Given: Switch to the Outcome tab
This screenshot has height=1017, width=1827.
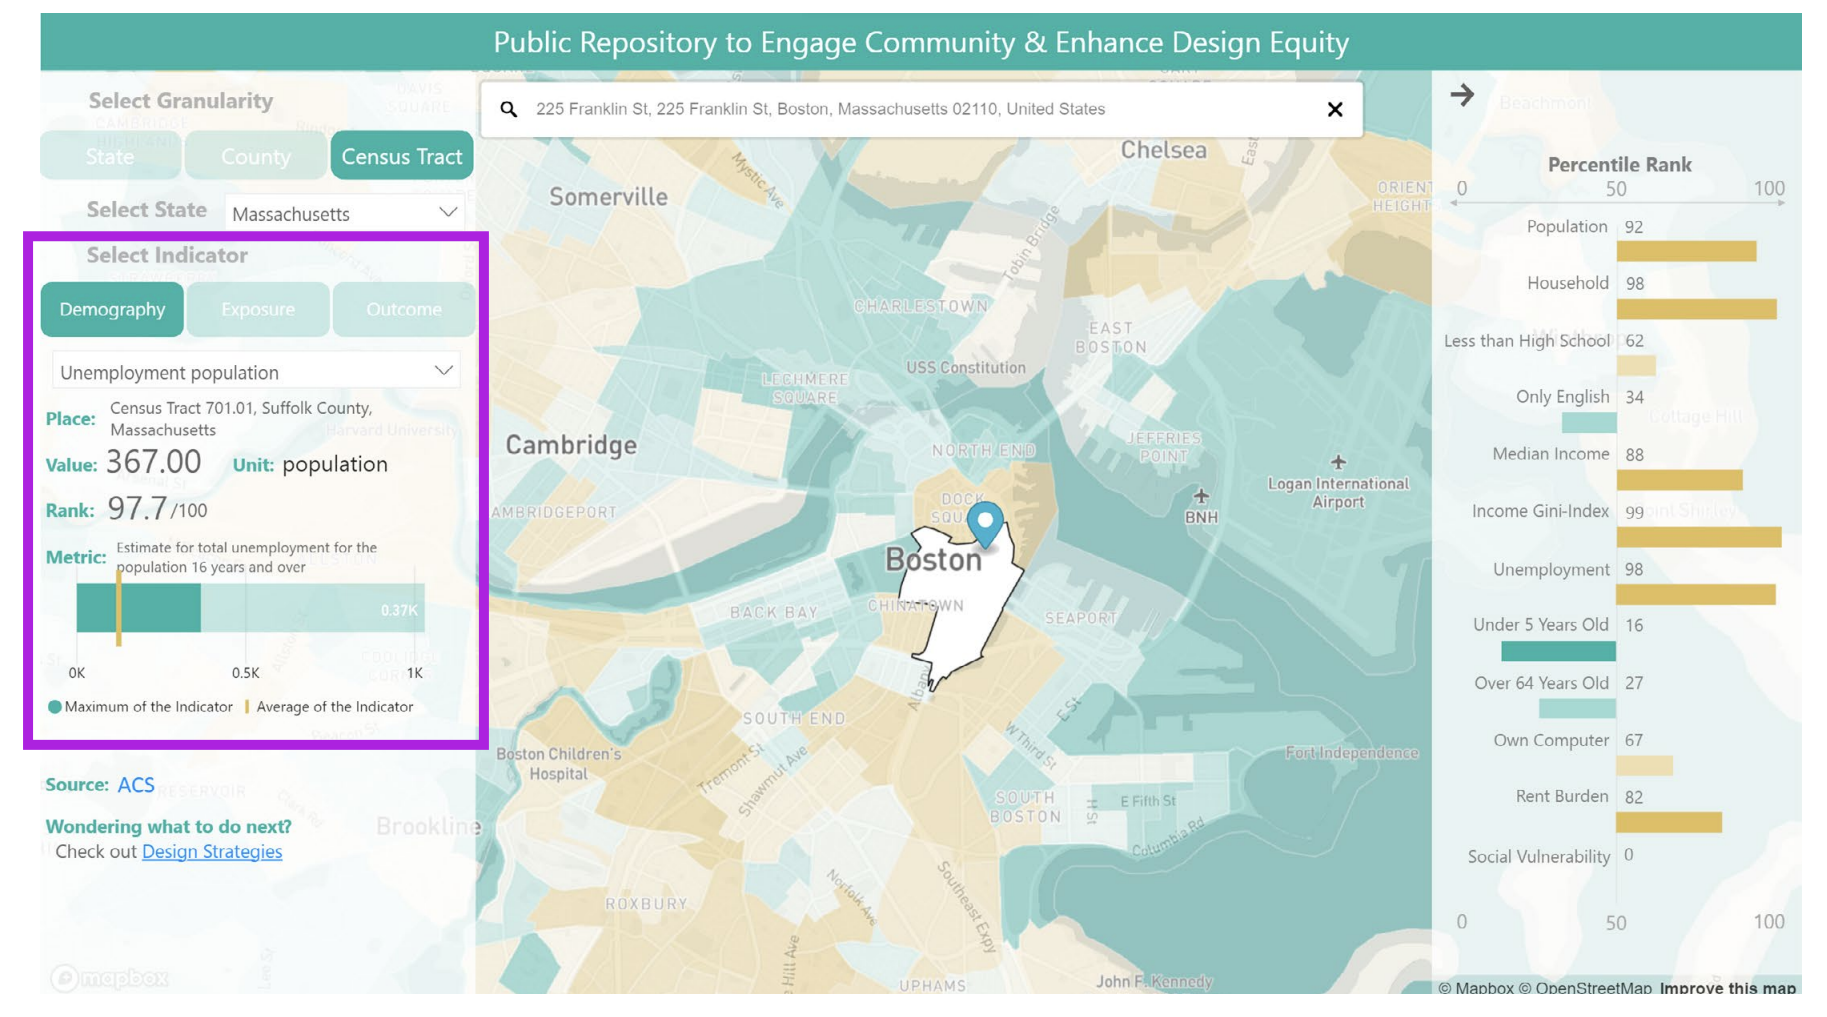Looking at the screenshot, I should click(403, 309).
